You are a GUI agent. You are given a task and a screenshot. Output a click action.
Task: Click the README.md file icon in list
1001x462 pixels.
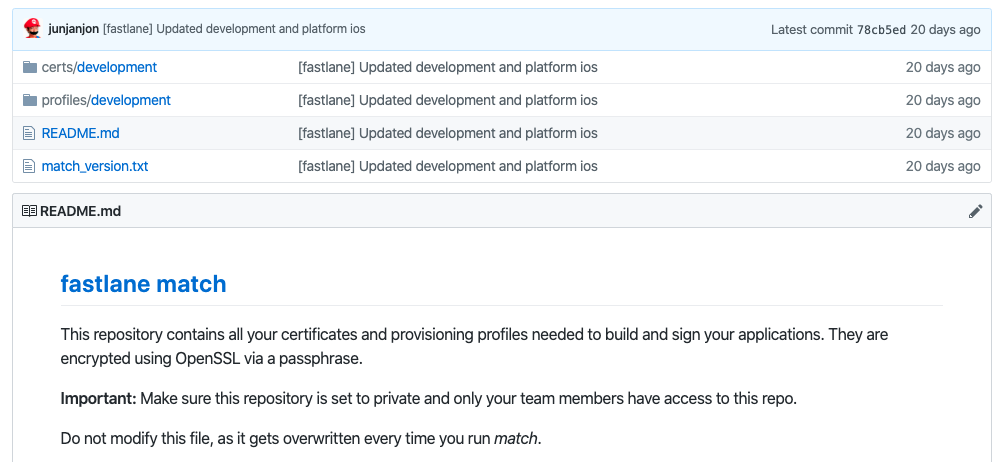pos(30,133)
